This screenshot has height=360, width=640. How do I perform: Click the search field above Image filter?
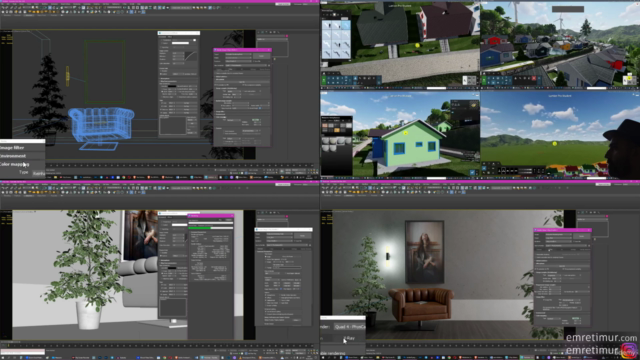pos(22,141)
